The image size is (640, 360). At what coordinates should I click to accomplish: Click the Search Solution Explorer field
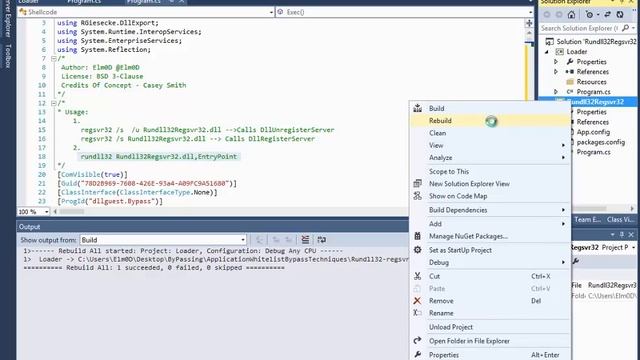580,28
